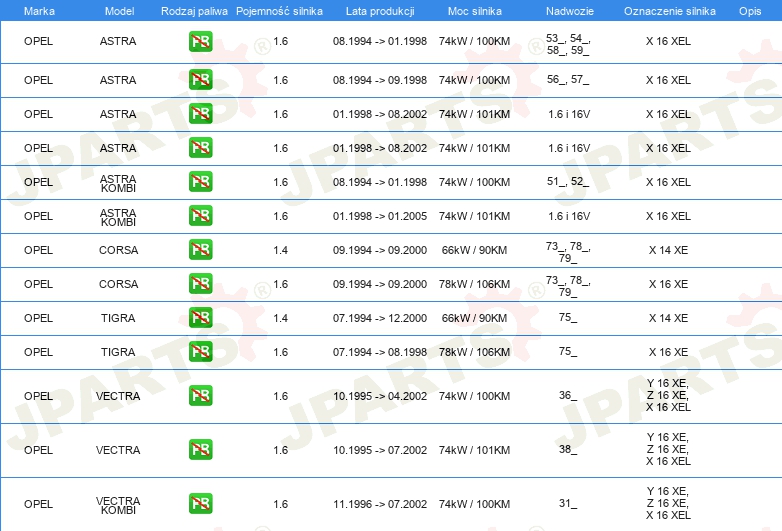Select the date range 07.1994 -> 08.1998

point(380,352)
